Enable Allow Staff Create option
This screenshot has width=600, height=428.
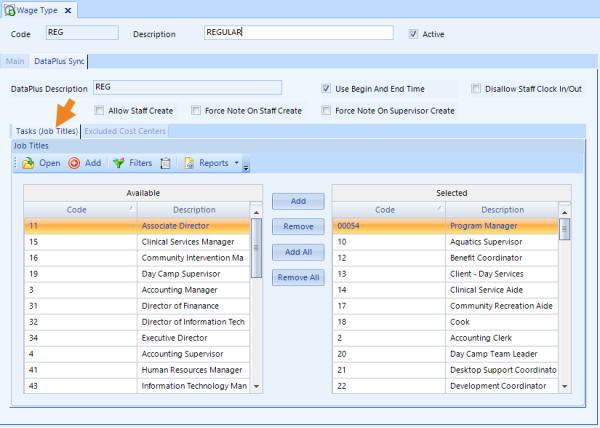click(x=99, y=111)
